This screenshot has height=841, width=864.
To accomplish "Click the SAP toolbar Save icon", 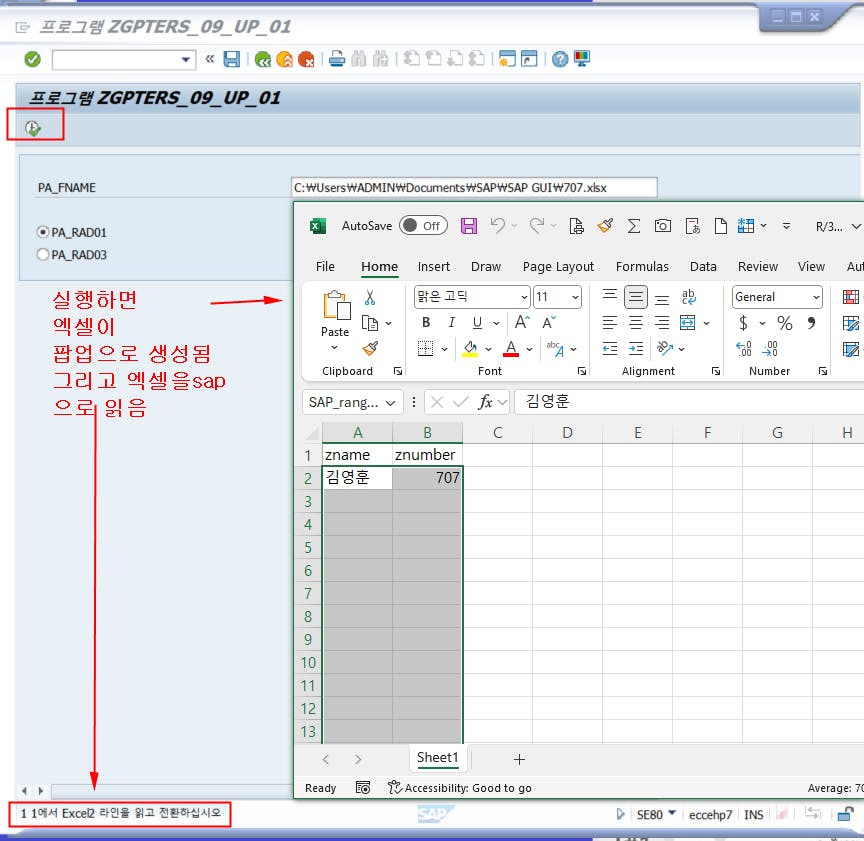I will click(231, 59).
